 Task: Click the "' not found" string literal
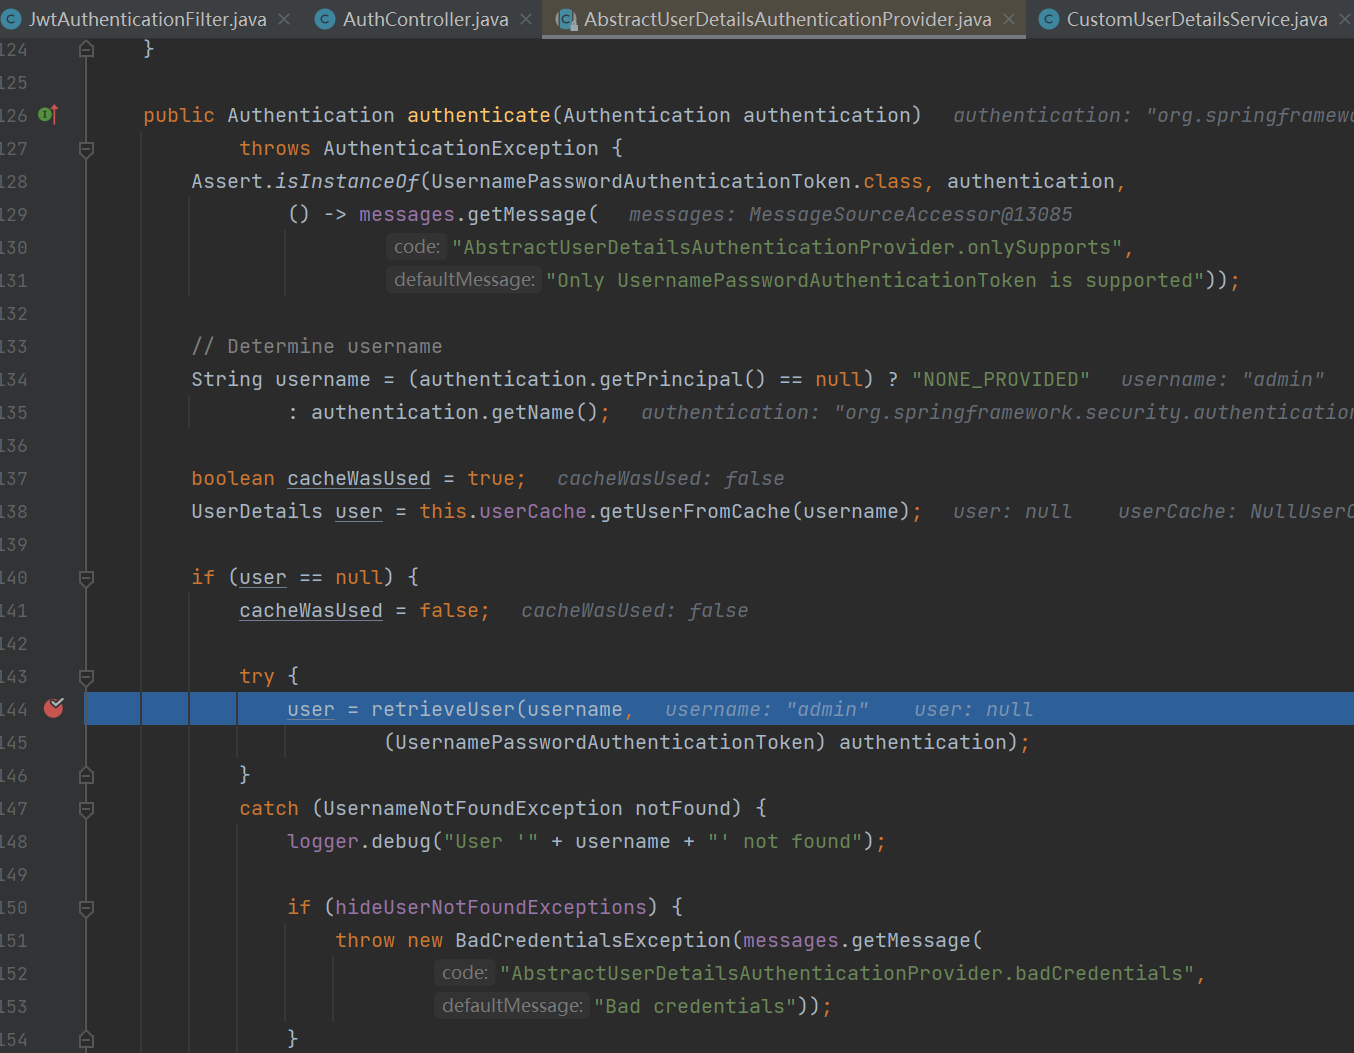tap(785, 841)
